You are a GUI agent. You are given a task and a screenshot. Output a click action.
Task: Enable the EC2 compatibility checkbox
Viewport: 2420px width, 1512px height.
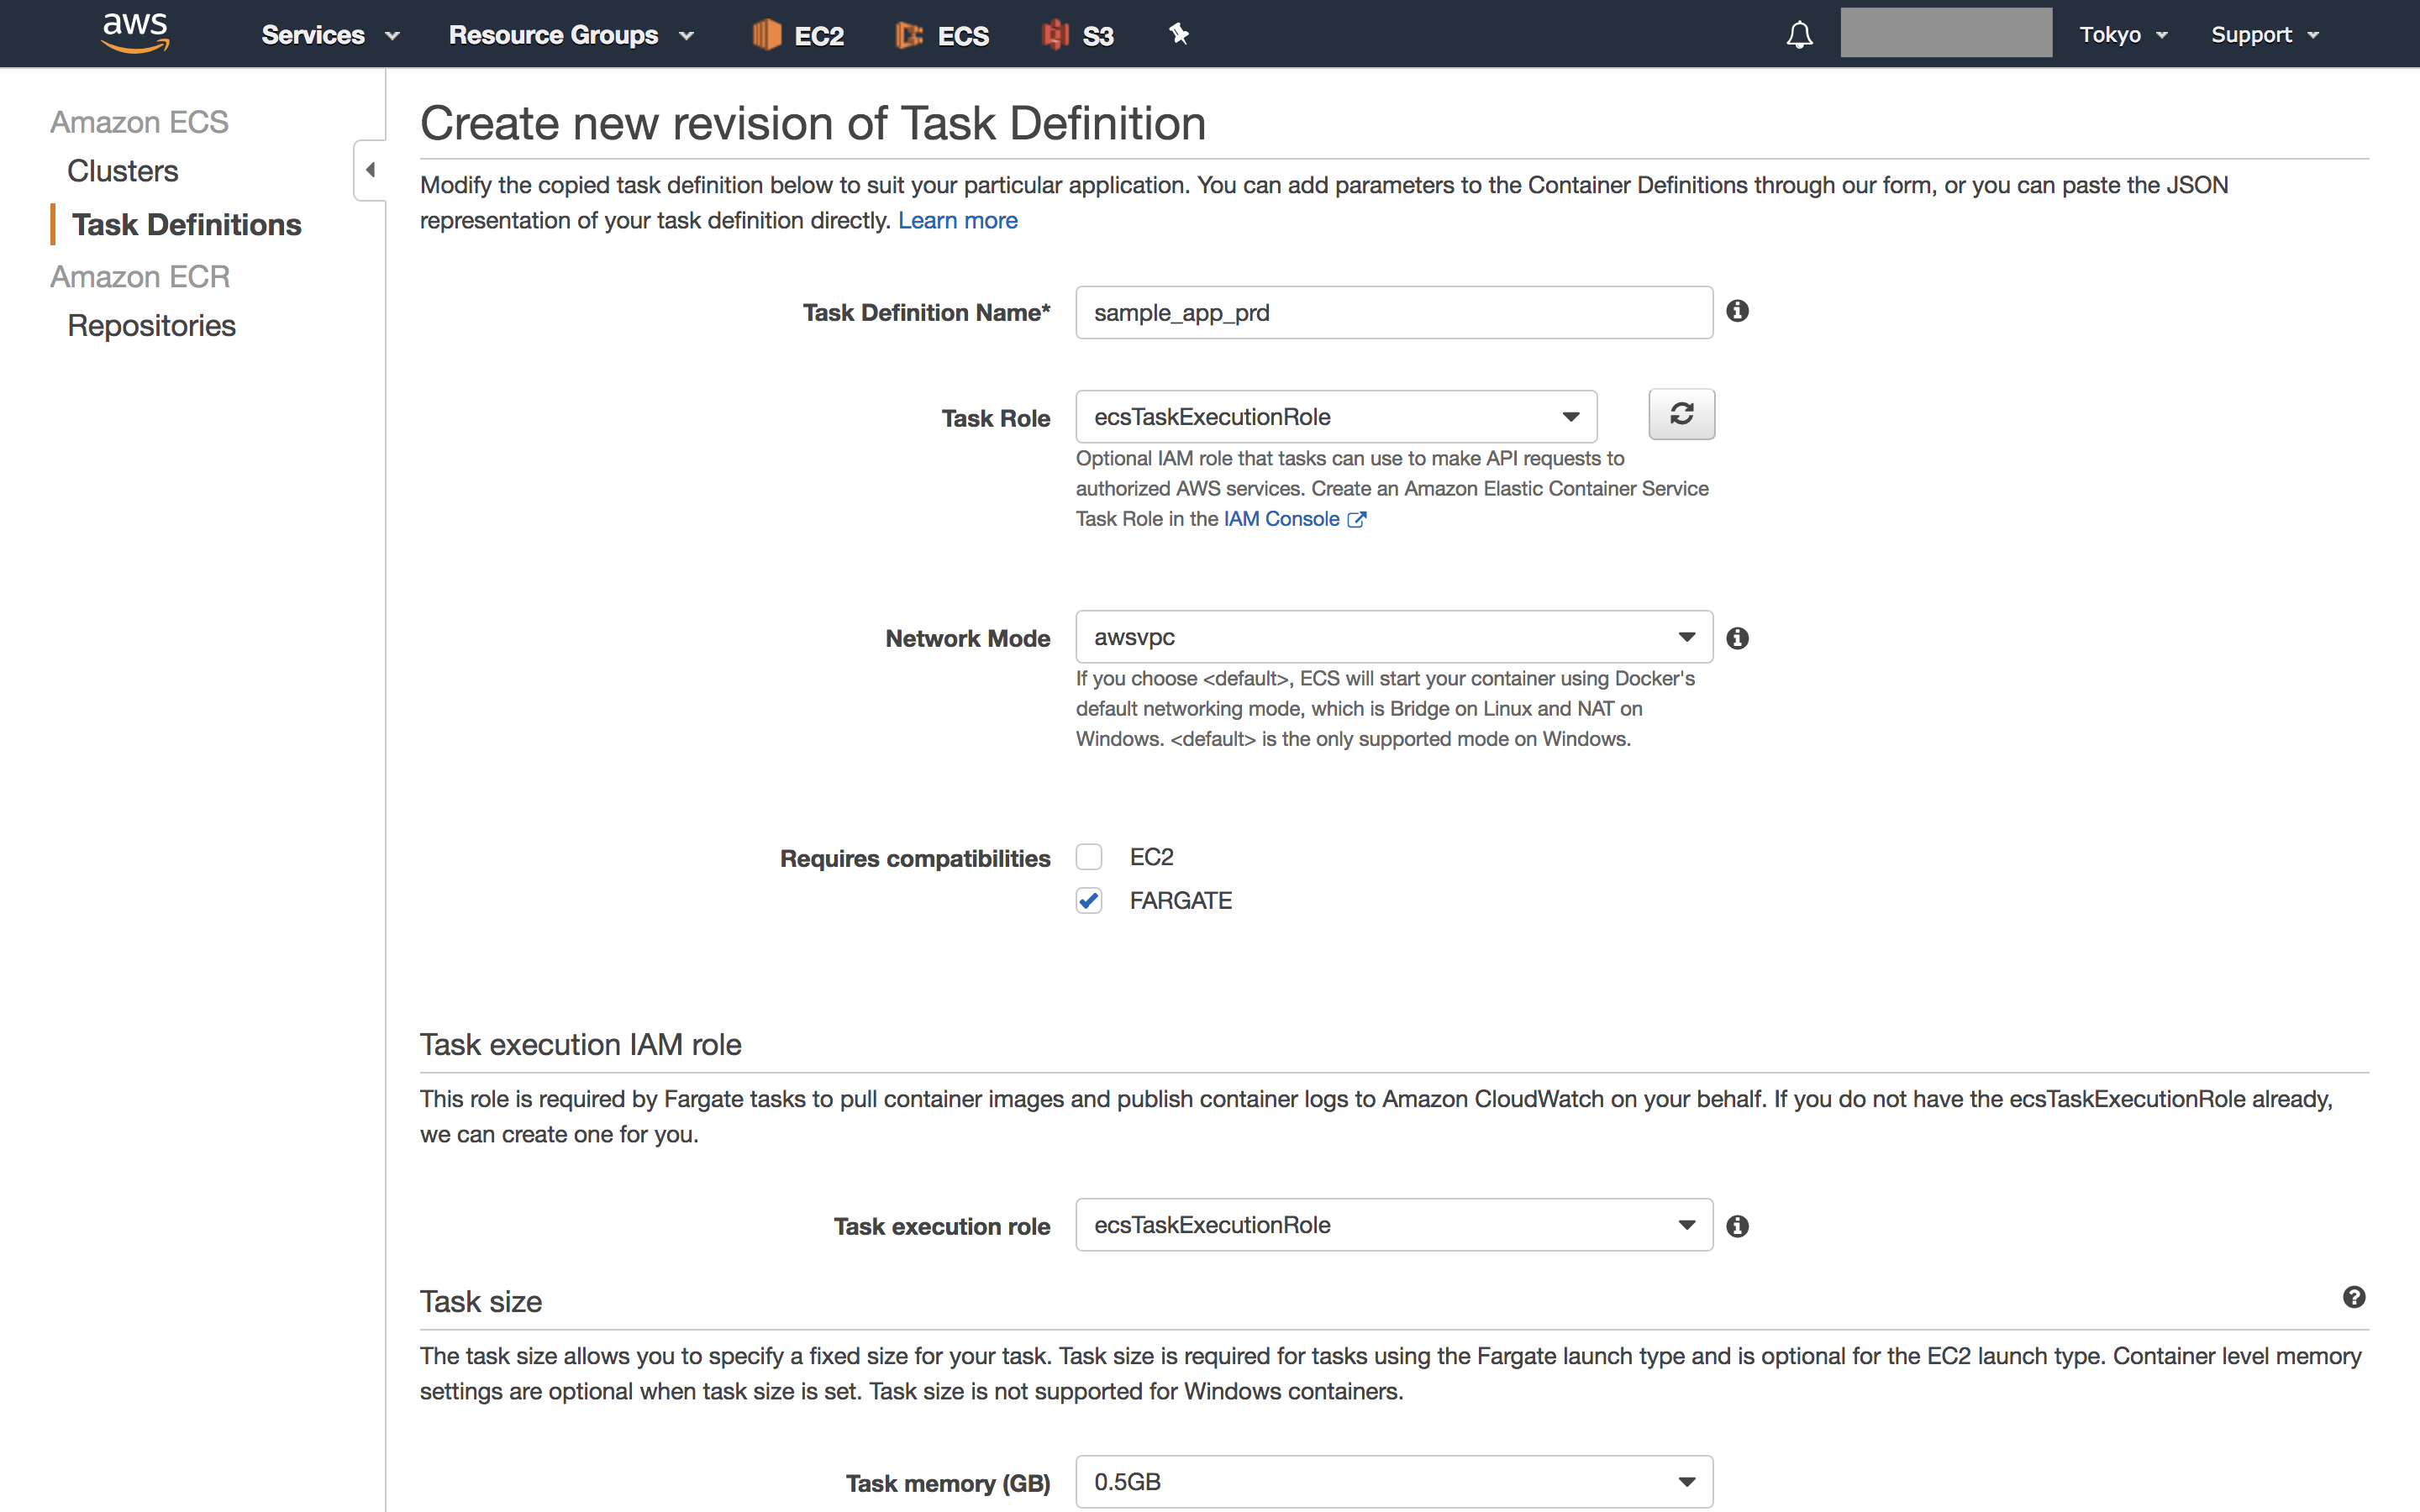[x=1089, y=857]
